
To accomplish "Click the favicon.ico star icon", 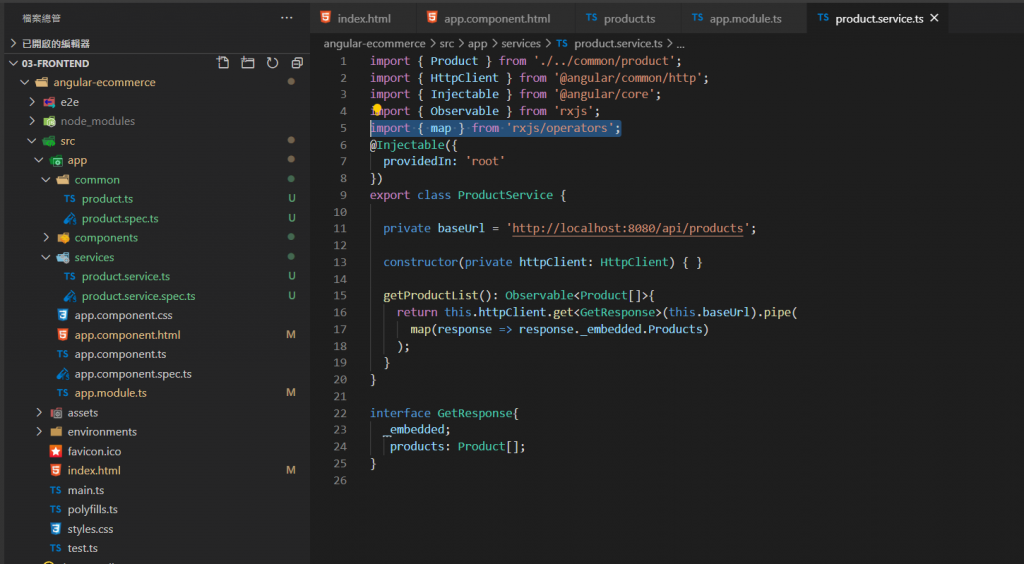I will tap(56, 451).
